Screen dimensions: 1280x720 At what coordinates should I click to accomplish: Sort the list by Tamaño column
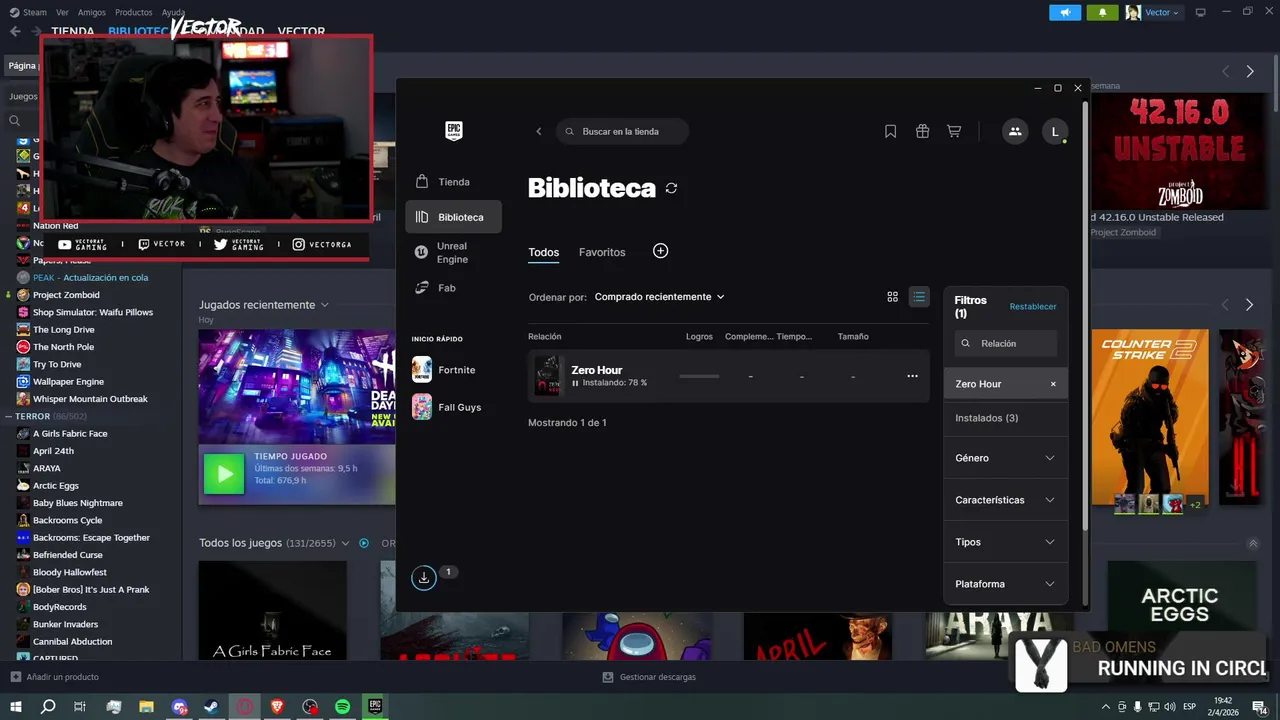pos(853,337)
